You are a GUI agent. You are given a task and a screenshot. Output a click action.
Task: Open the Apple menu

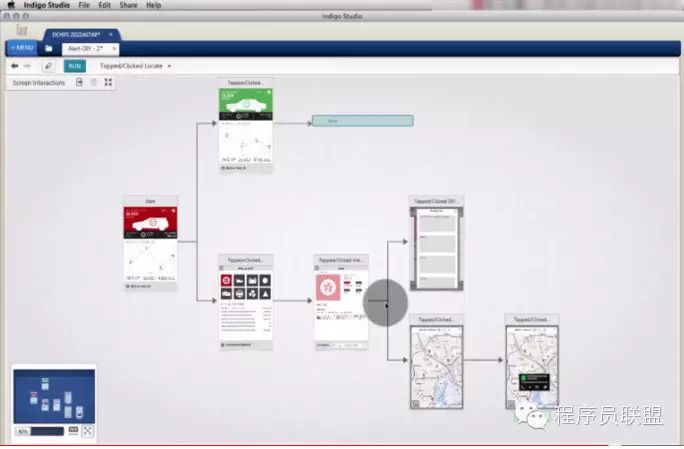(11, 5)
